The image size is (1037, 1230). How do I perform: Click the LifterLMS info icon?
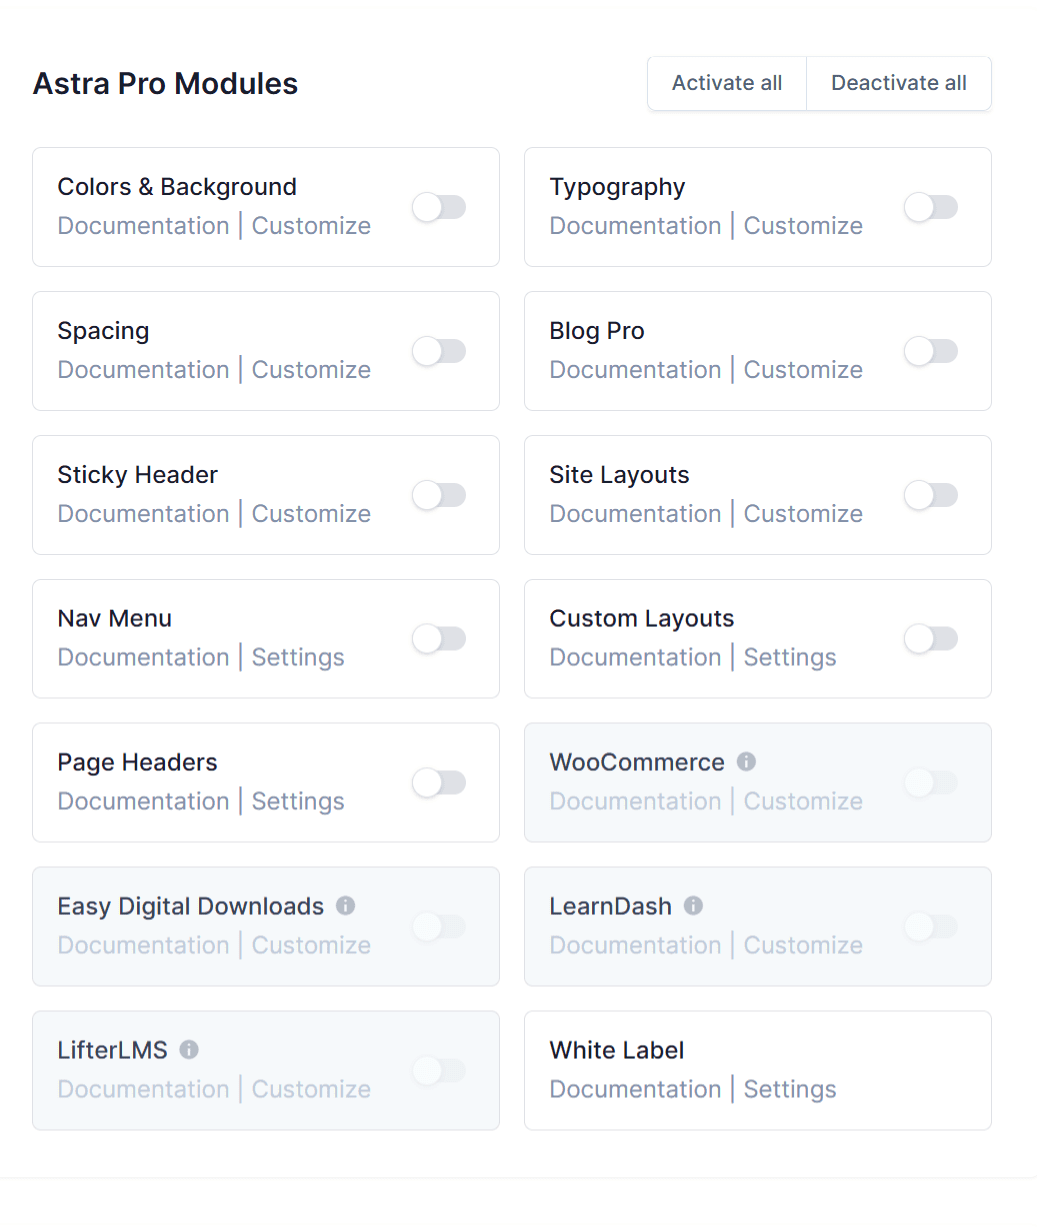click(x=189, y=1050)
